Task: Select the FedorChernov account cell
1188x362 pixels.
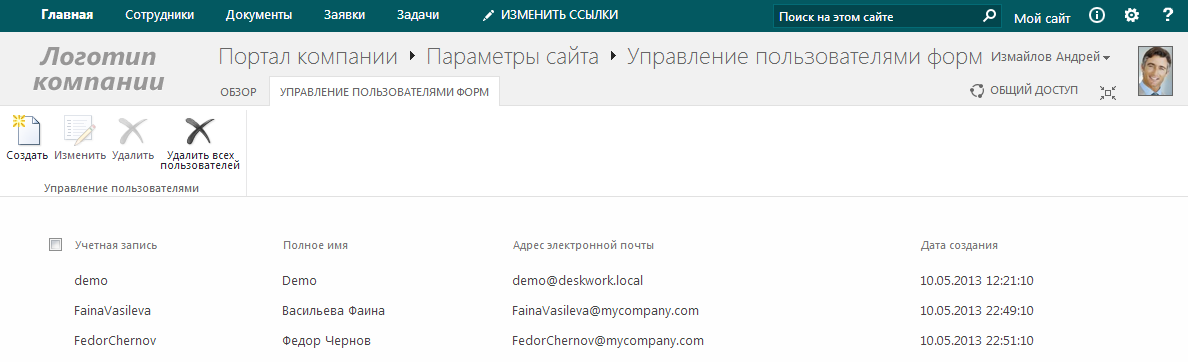Action: (115, 341)
